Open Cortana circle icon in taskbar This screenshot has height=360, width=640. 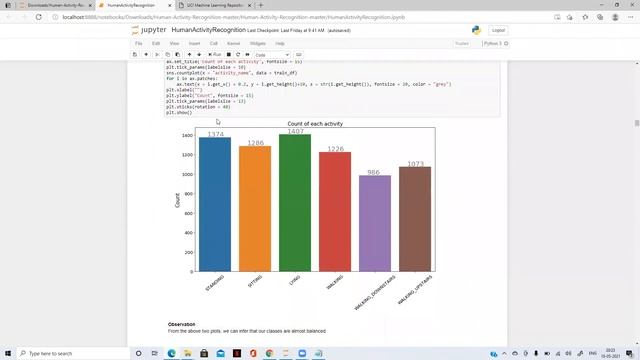point(138,353)
